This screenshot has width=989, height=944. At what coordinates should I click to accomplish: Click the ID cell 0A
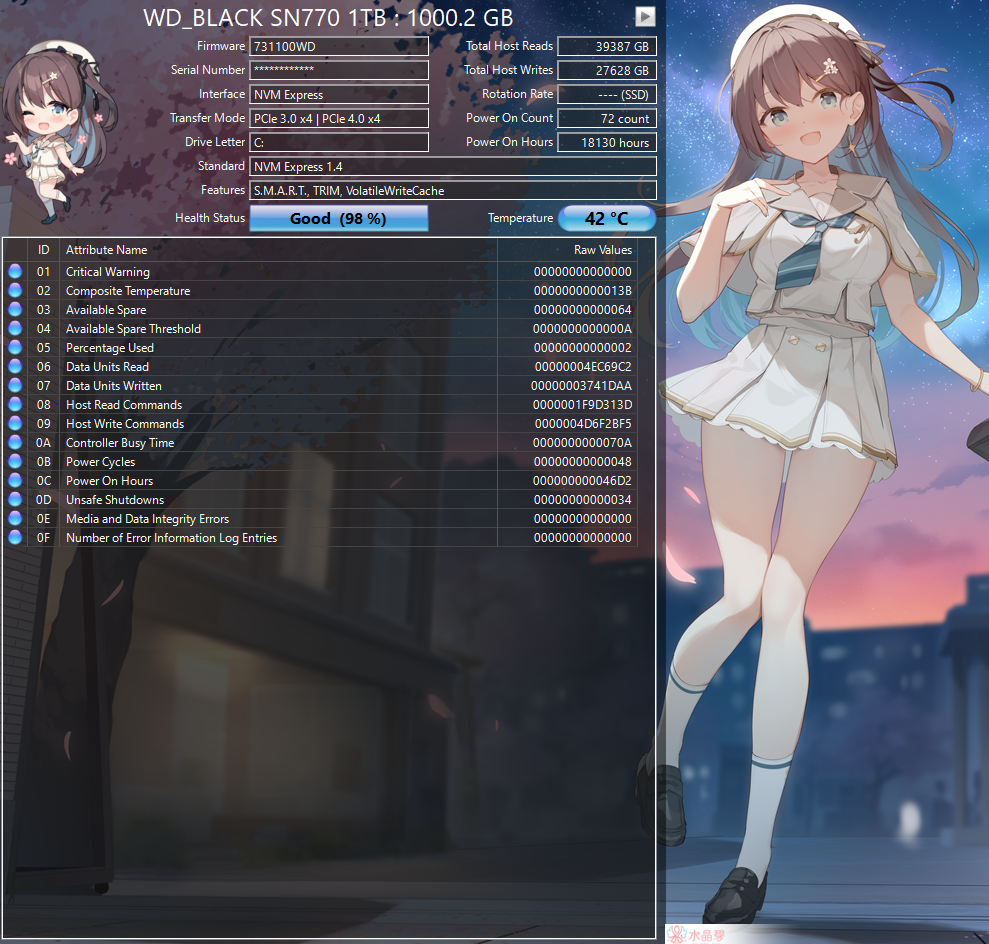(x=44, y=442)
